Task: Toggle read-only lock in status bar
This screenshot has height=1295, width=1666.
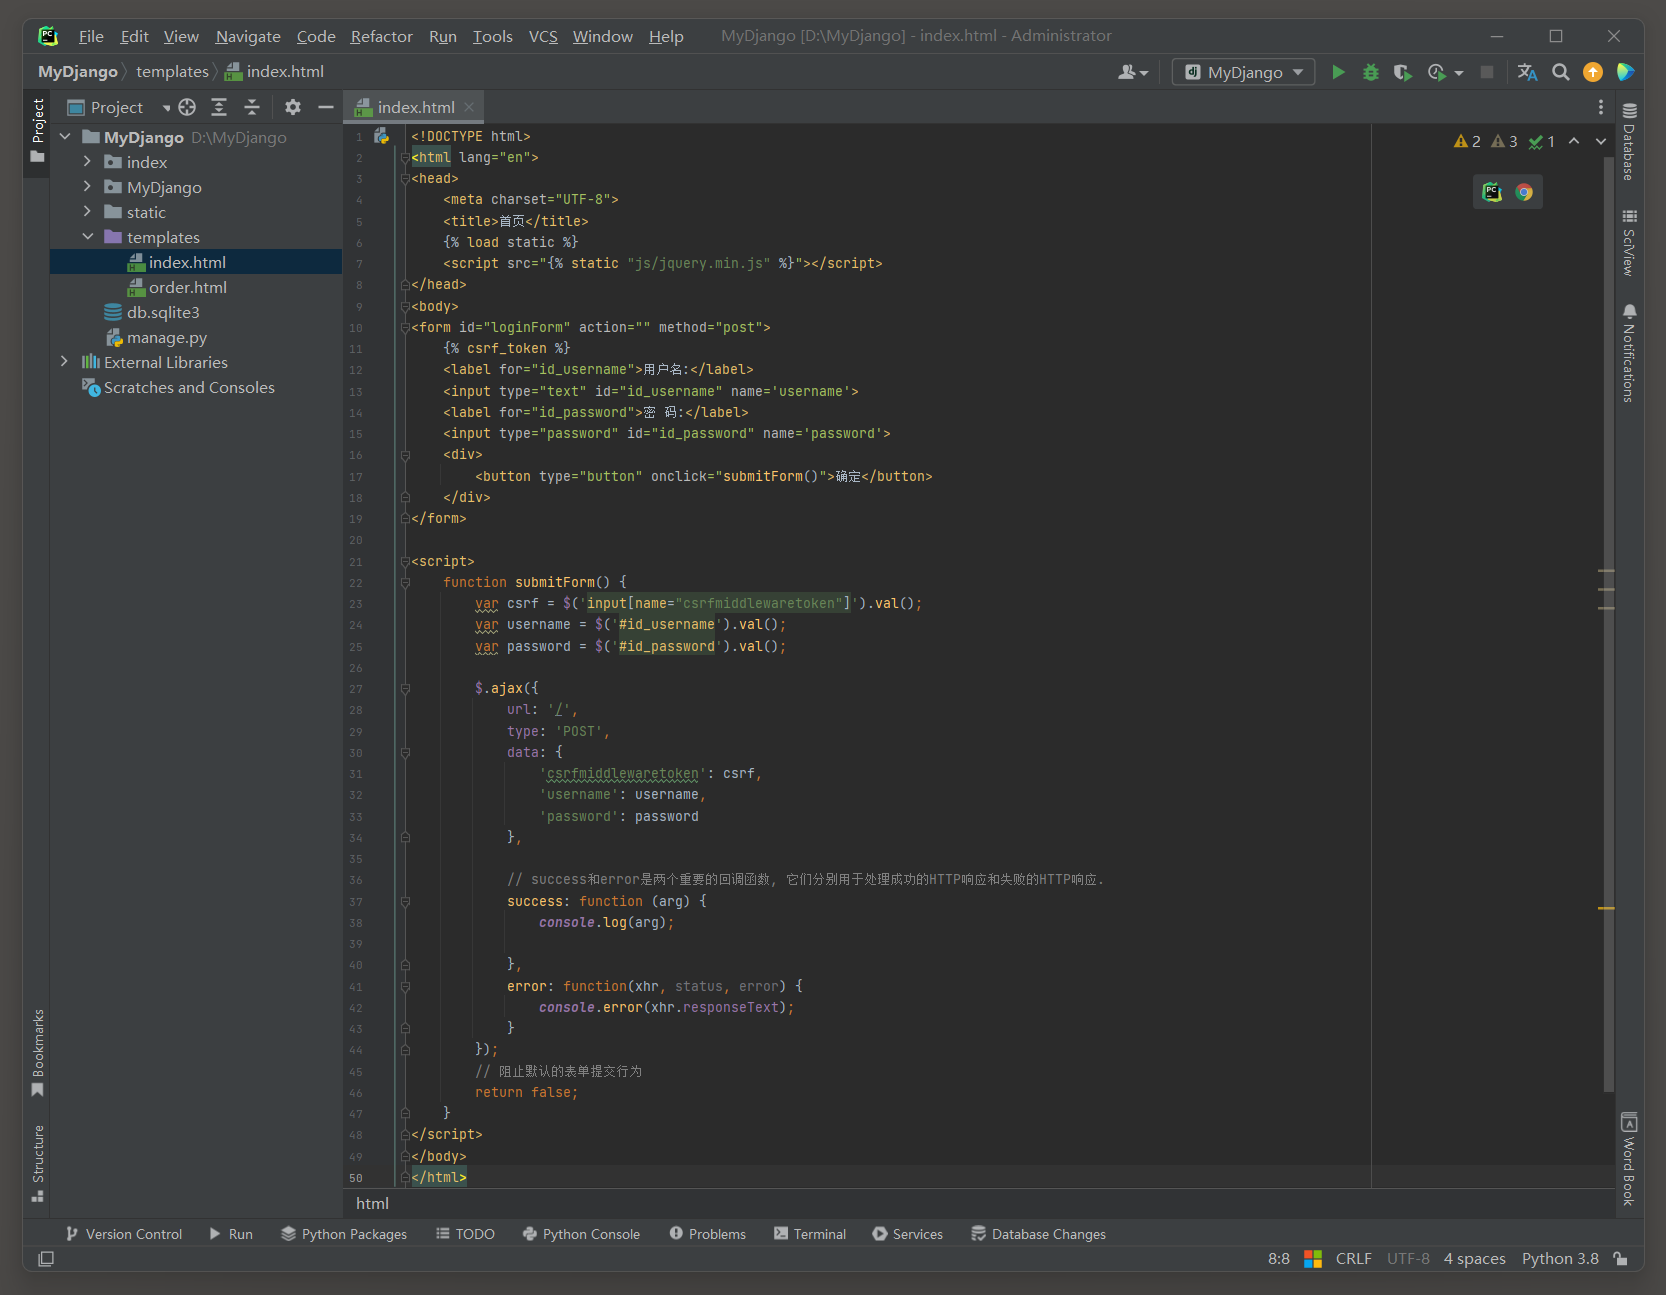Action: tap(1620, 1259)
